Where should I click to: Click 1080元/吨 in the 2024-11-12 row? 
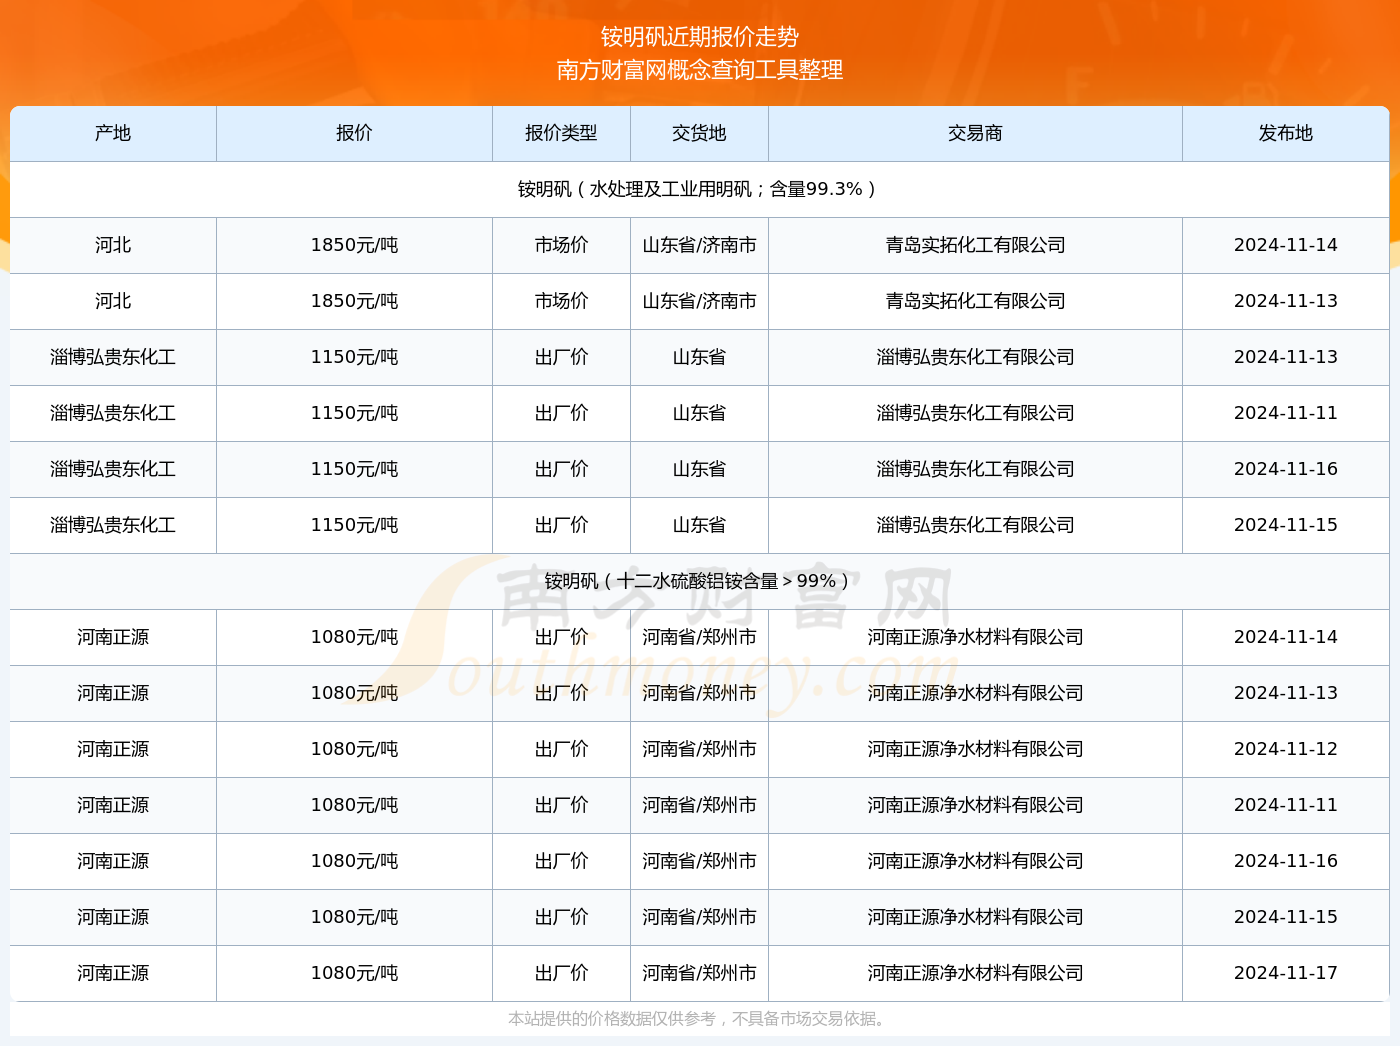(x=354, y=749)
